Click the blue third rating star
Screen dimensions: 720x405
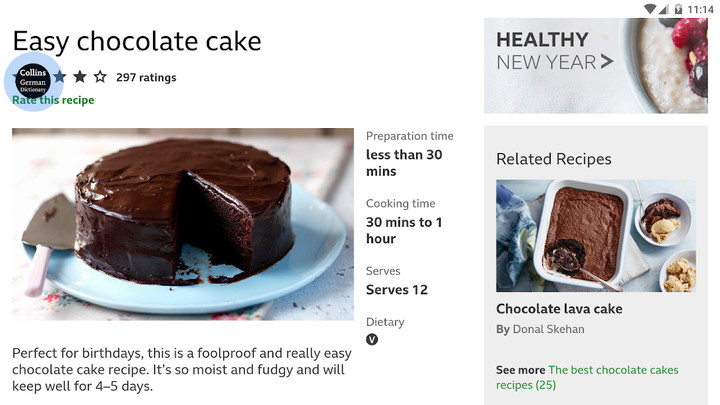coord(60,76)
